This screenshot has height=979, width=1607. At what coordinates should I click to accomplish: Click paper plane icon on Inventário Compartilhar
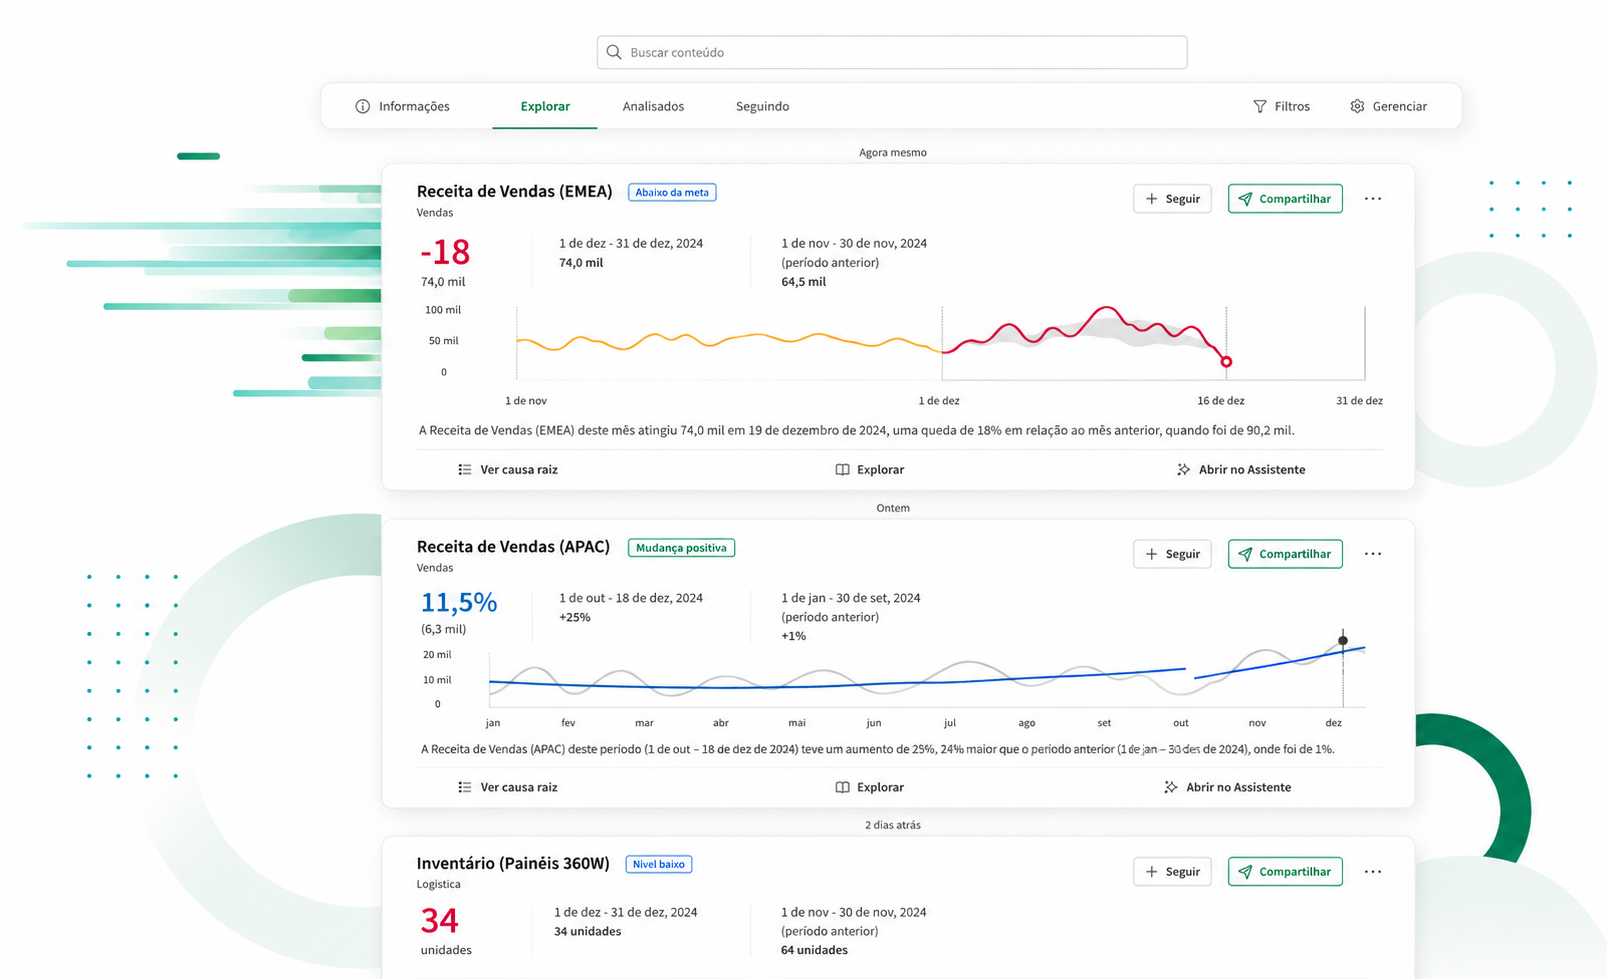[x=1245, y=872]
